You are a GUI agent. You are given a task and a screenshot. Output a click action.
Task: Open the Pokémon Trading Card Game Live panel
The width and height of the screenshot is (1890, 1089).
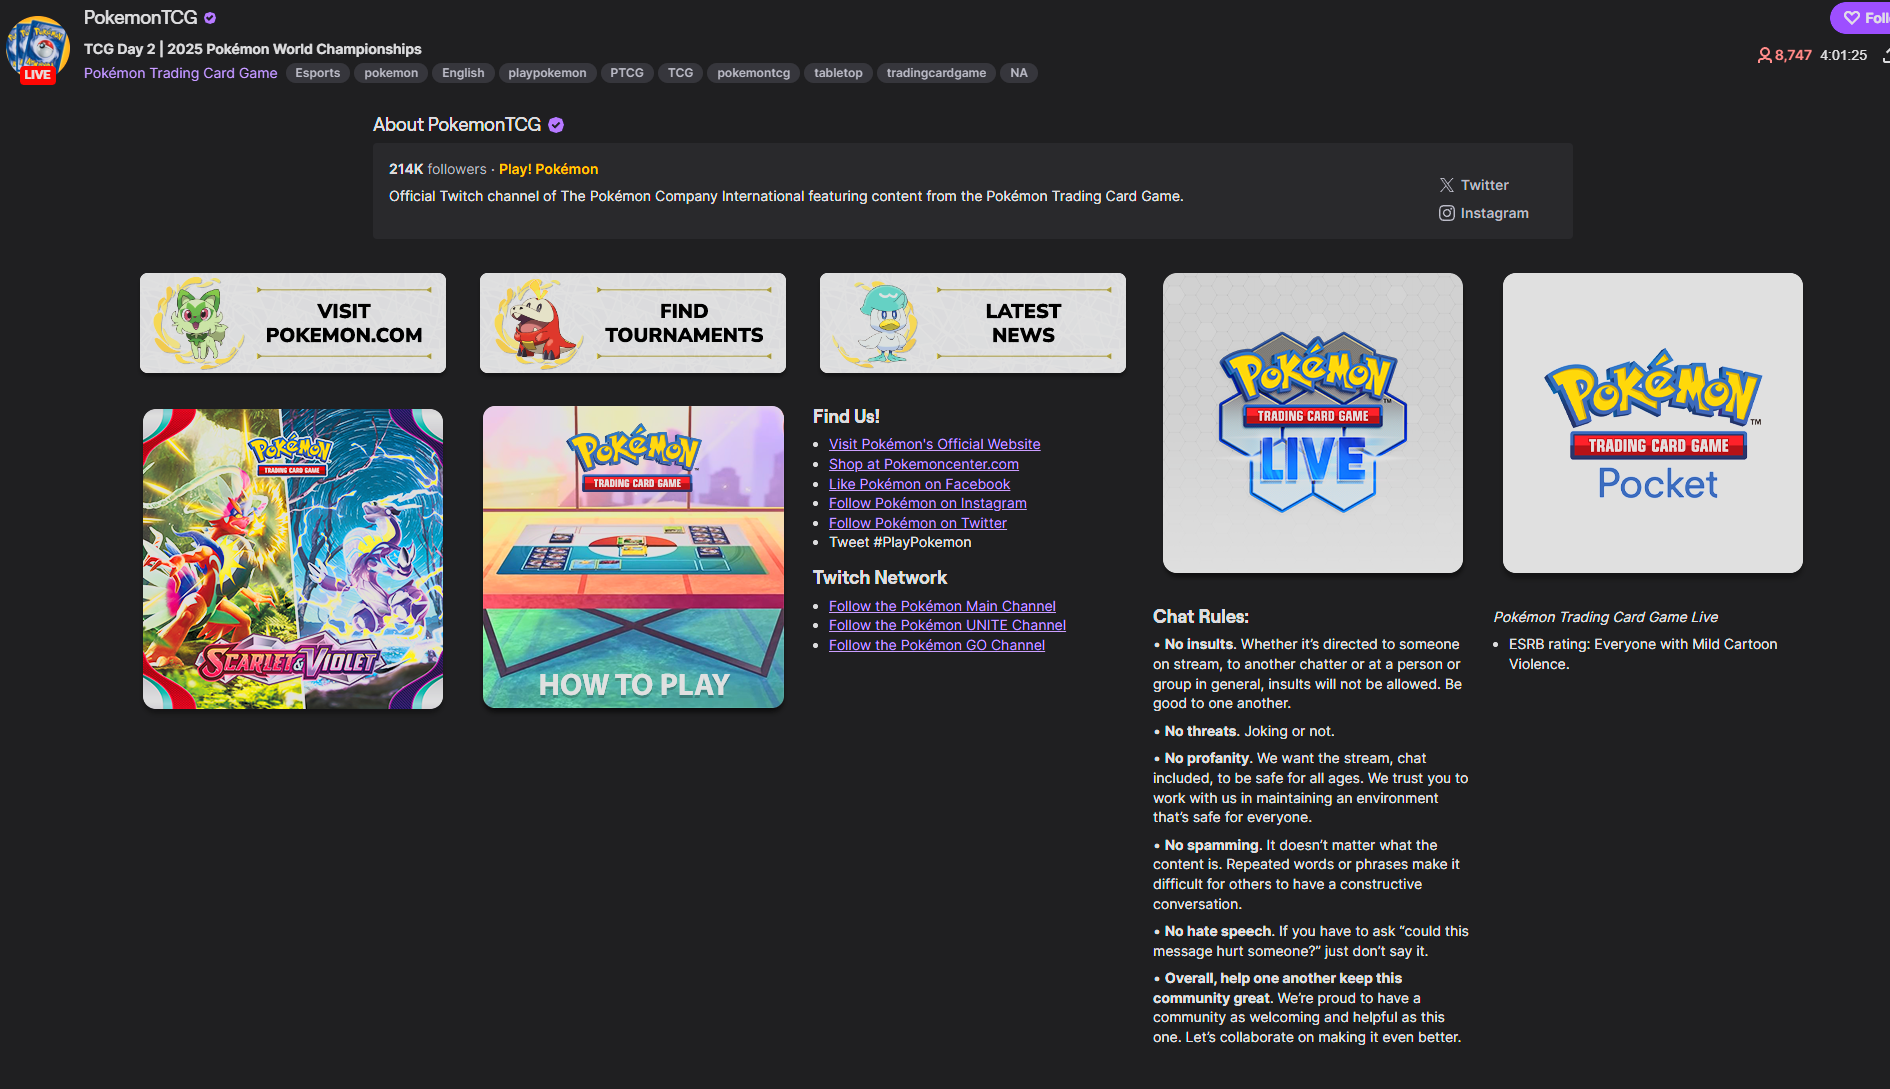[1313, 423]
